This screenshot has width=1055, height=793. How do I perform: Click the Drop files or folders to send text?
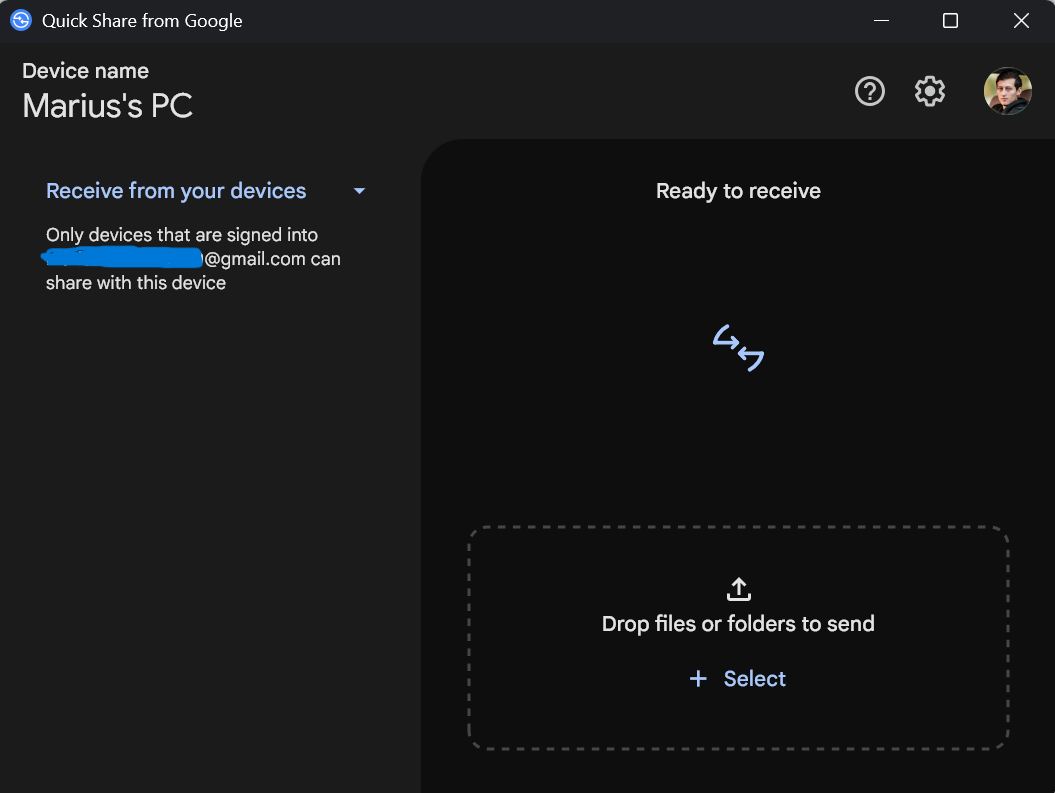(x=738, y=624)
